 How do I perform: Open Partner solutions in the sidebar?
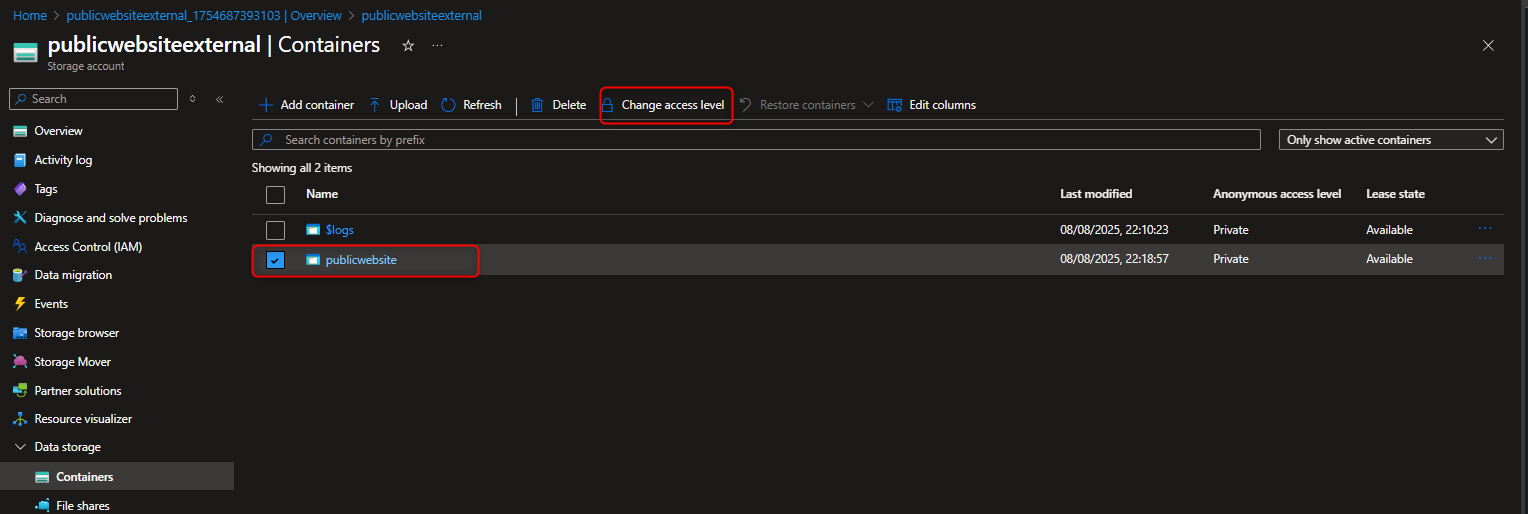78,391
